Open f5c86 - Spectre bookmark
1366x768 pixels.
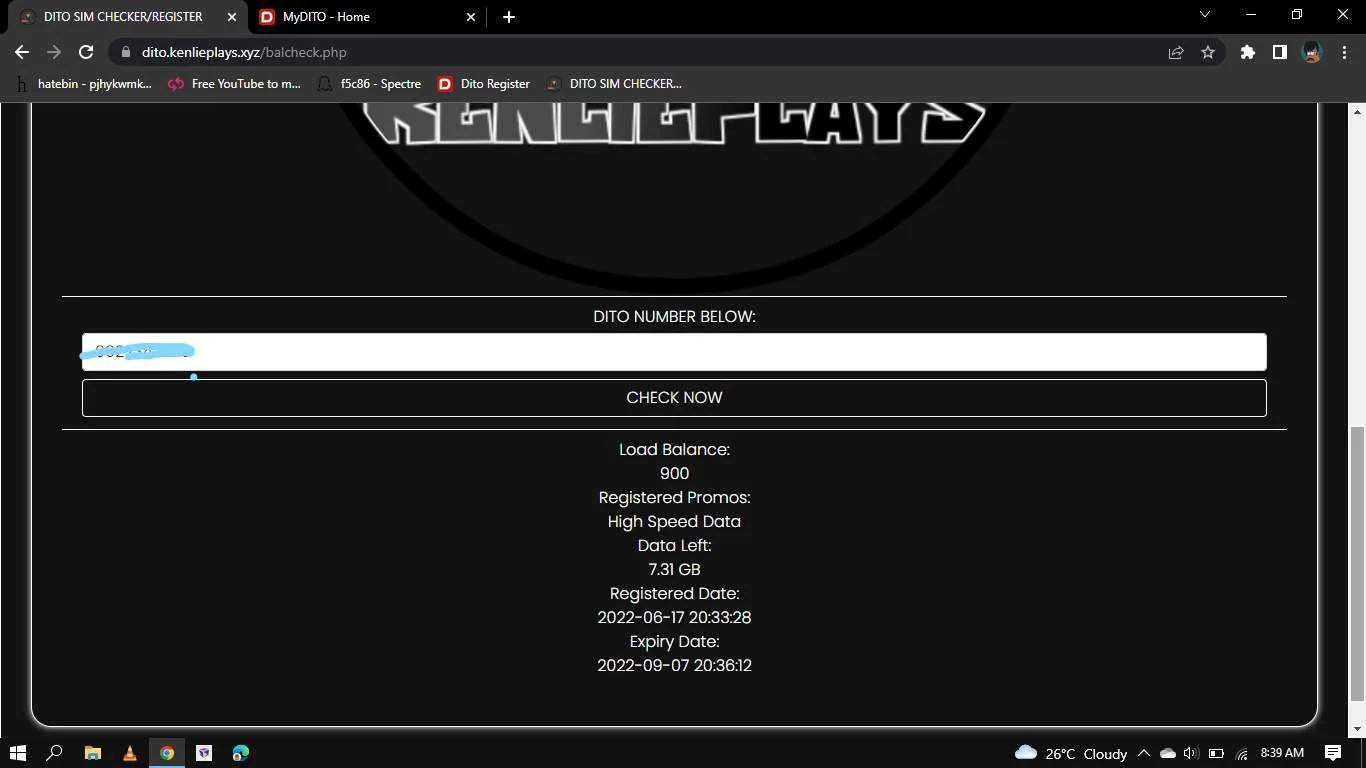(369, 84)
